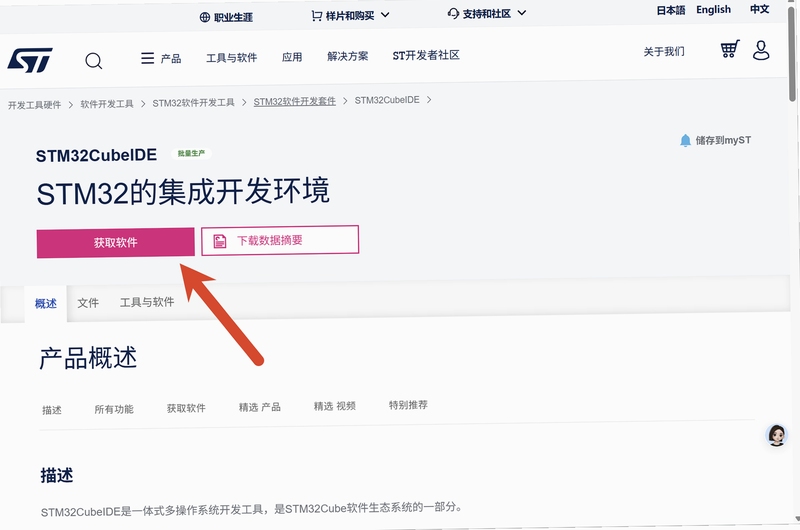Click the chevron after STM32CubeIDE breadcrumb
This screenshot has width=800, height=530.
[x=429, y=99]
